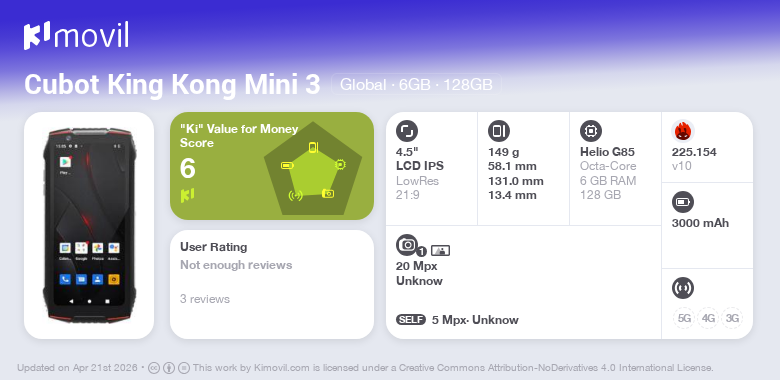Image resolution: width=780 pixels, height=380 pixels.
Task: Click the 3 reviews label
Action: pyautogui.click(x=205, y=299)
